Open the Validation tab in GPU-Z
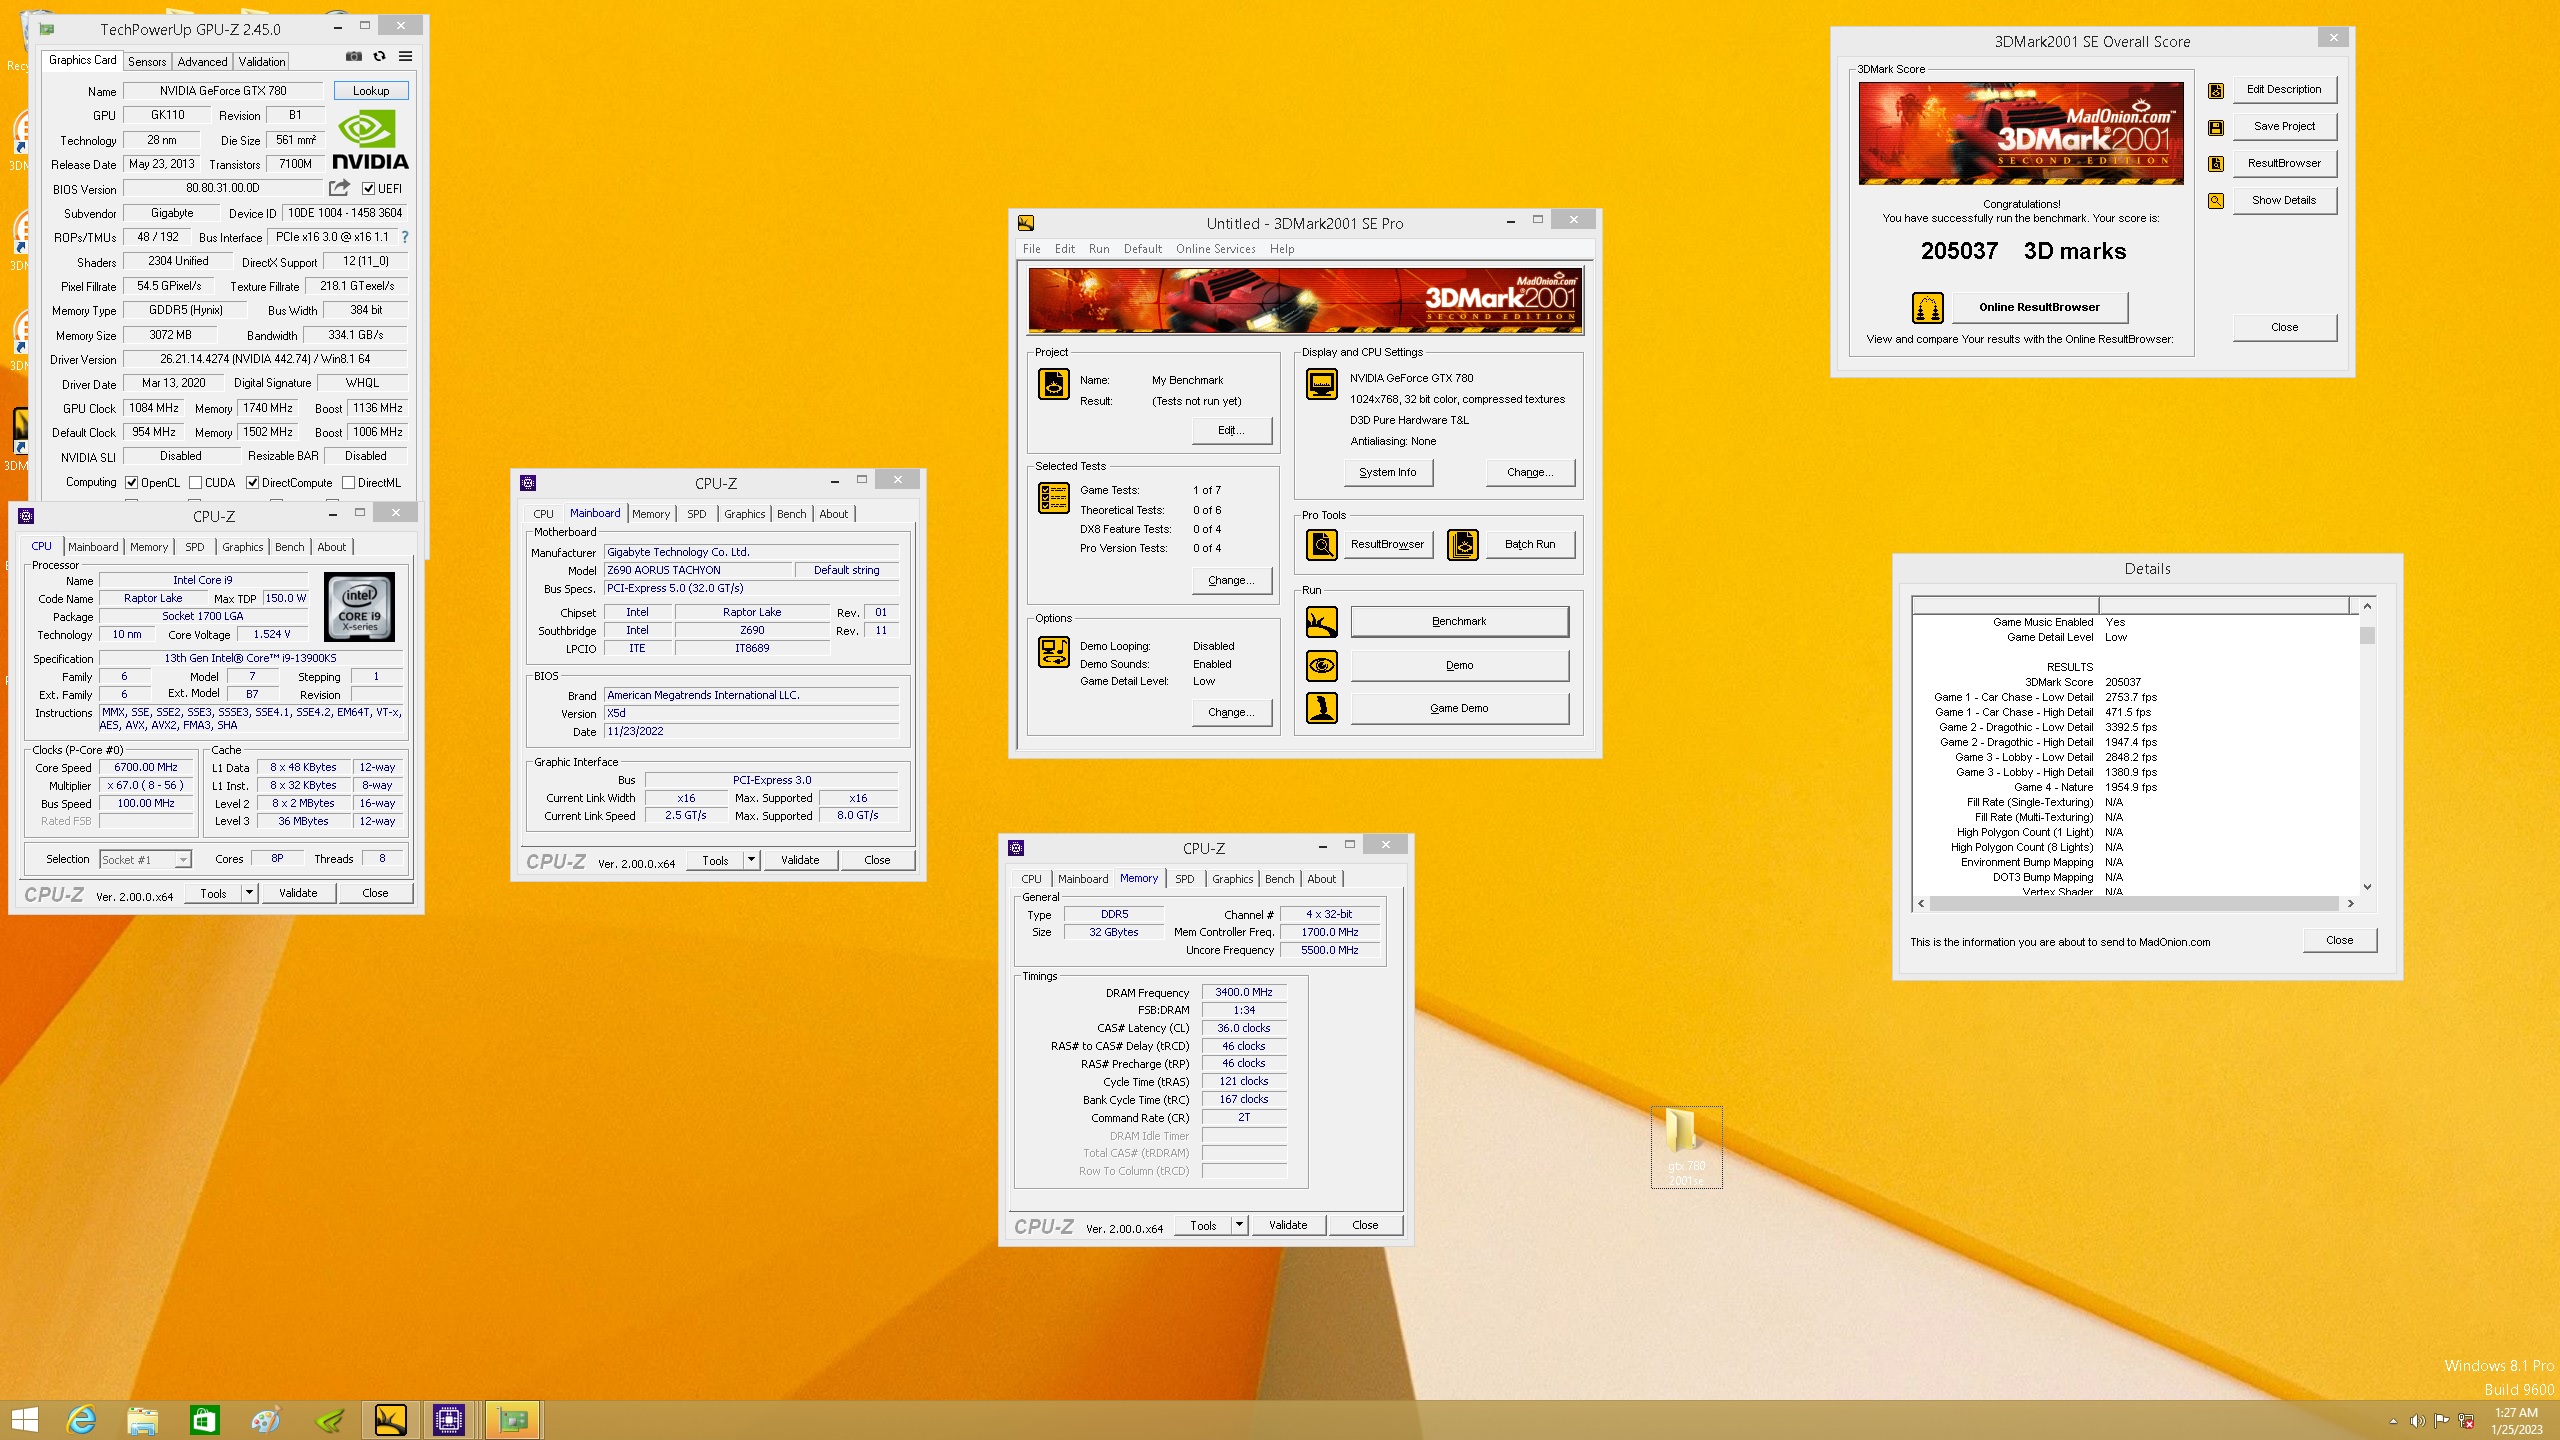 (262, 61)
